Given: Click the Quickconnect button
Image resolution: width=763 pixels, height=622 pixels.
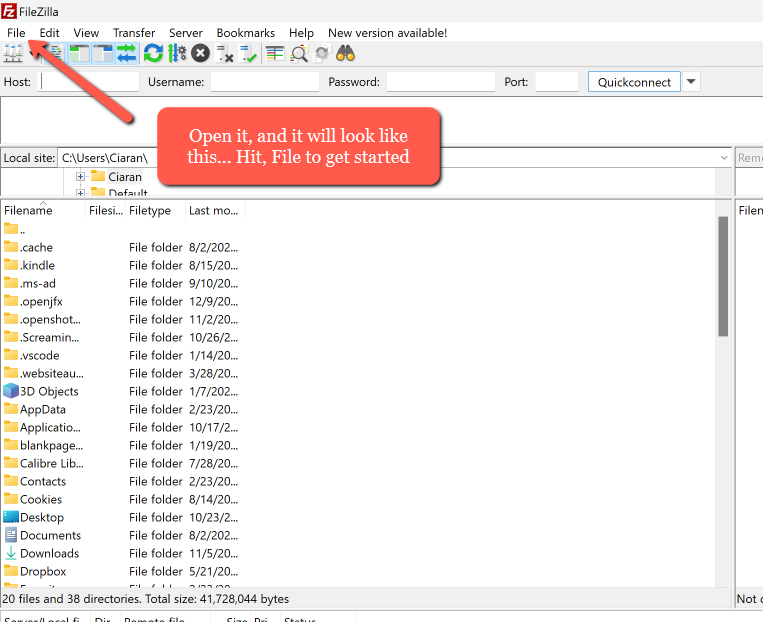Looking at the screenshot, I should (x=634, y=82).
